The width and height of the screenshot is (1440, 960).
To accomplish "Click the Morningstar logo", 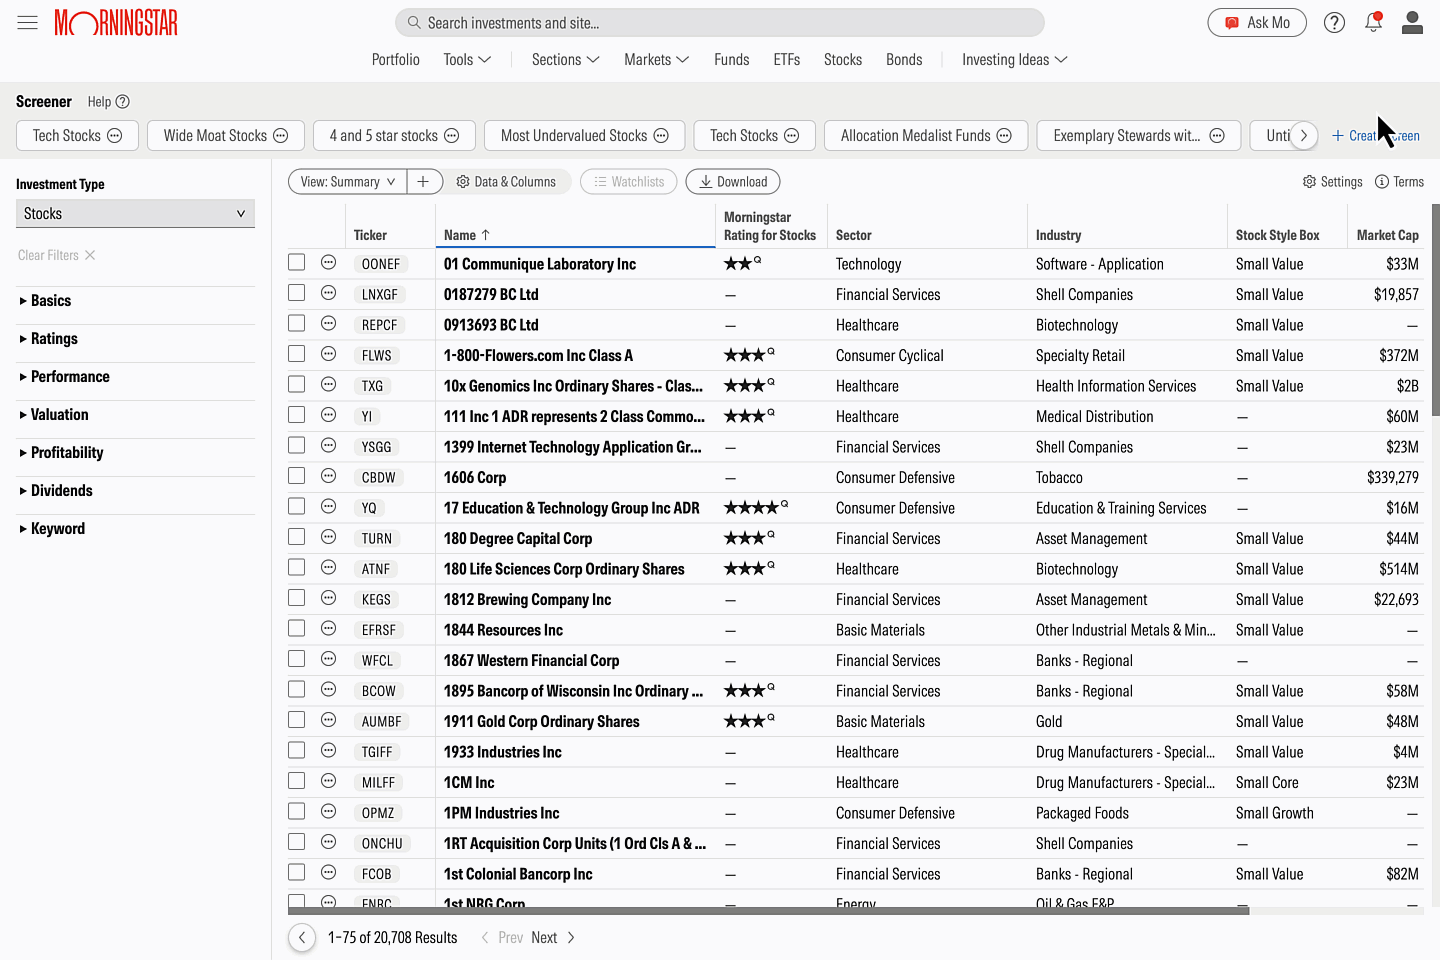I will 116,22.
